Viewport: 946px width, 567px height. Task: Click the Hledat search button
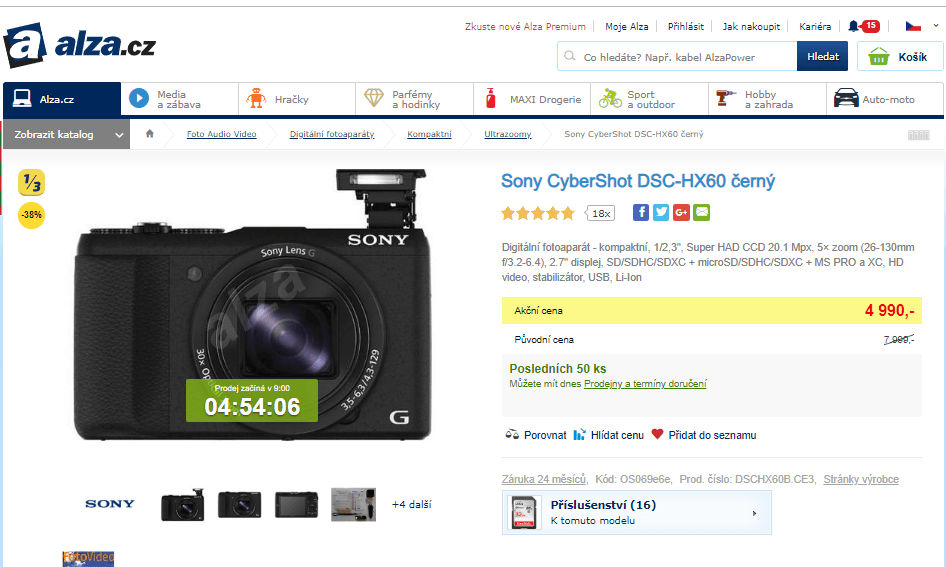point(822,56)
